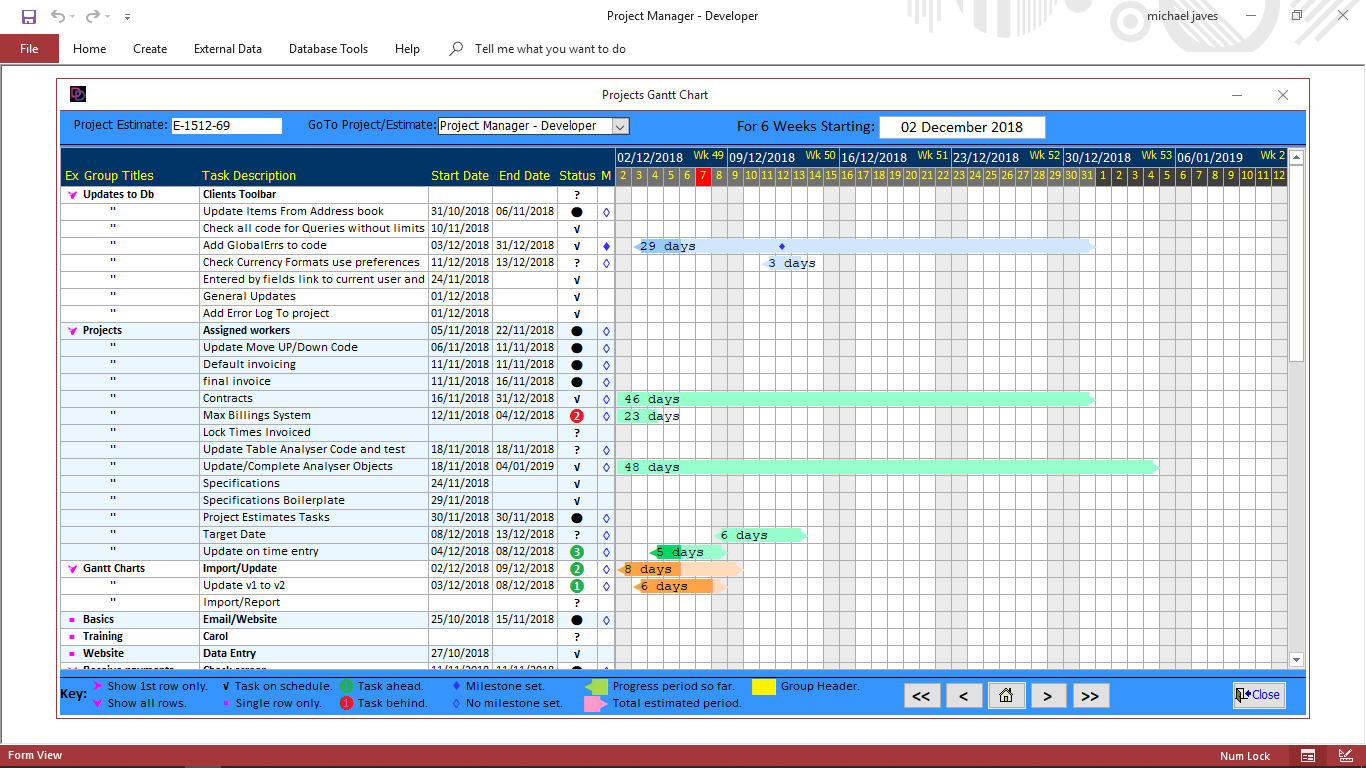This screenshot has width=1366, height=768.
Task: Open the External Data tab
Action: (228, 49)
